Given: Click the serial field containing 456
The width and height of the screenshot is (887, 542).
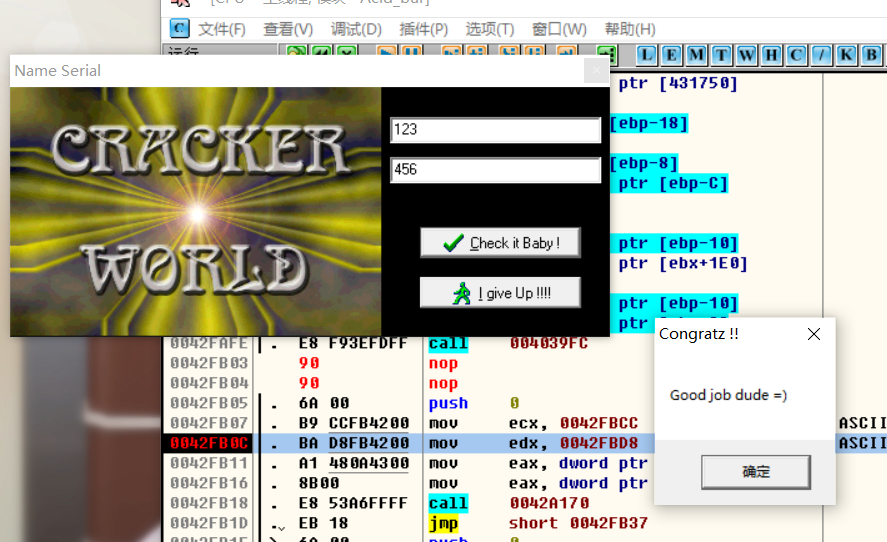Looking at the screenshot, I should click(x=495, y=170).
